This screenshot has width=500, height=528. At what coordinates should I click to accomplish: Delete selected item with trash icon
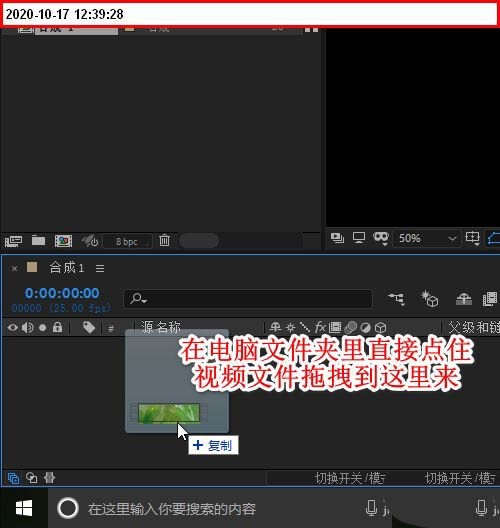(164, 240)
